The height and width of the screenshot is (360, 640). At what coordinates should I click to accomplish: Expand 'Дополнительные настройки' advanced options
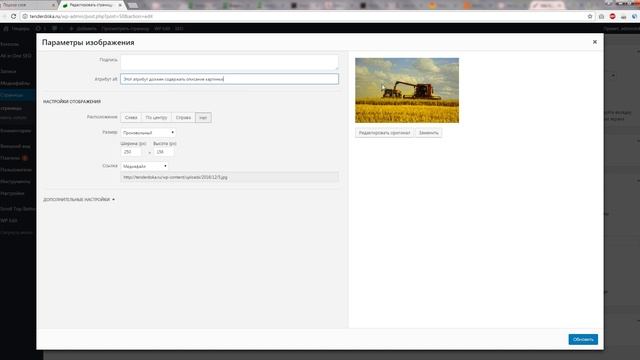[x=79, y=200]
